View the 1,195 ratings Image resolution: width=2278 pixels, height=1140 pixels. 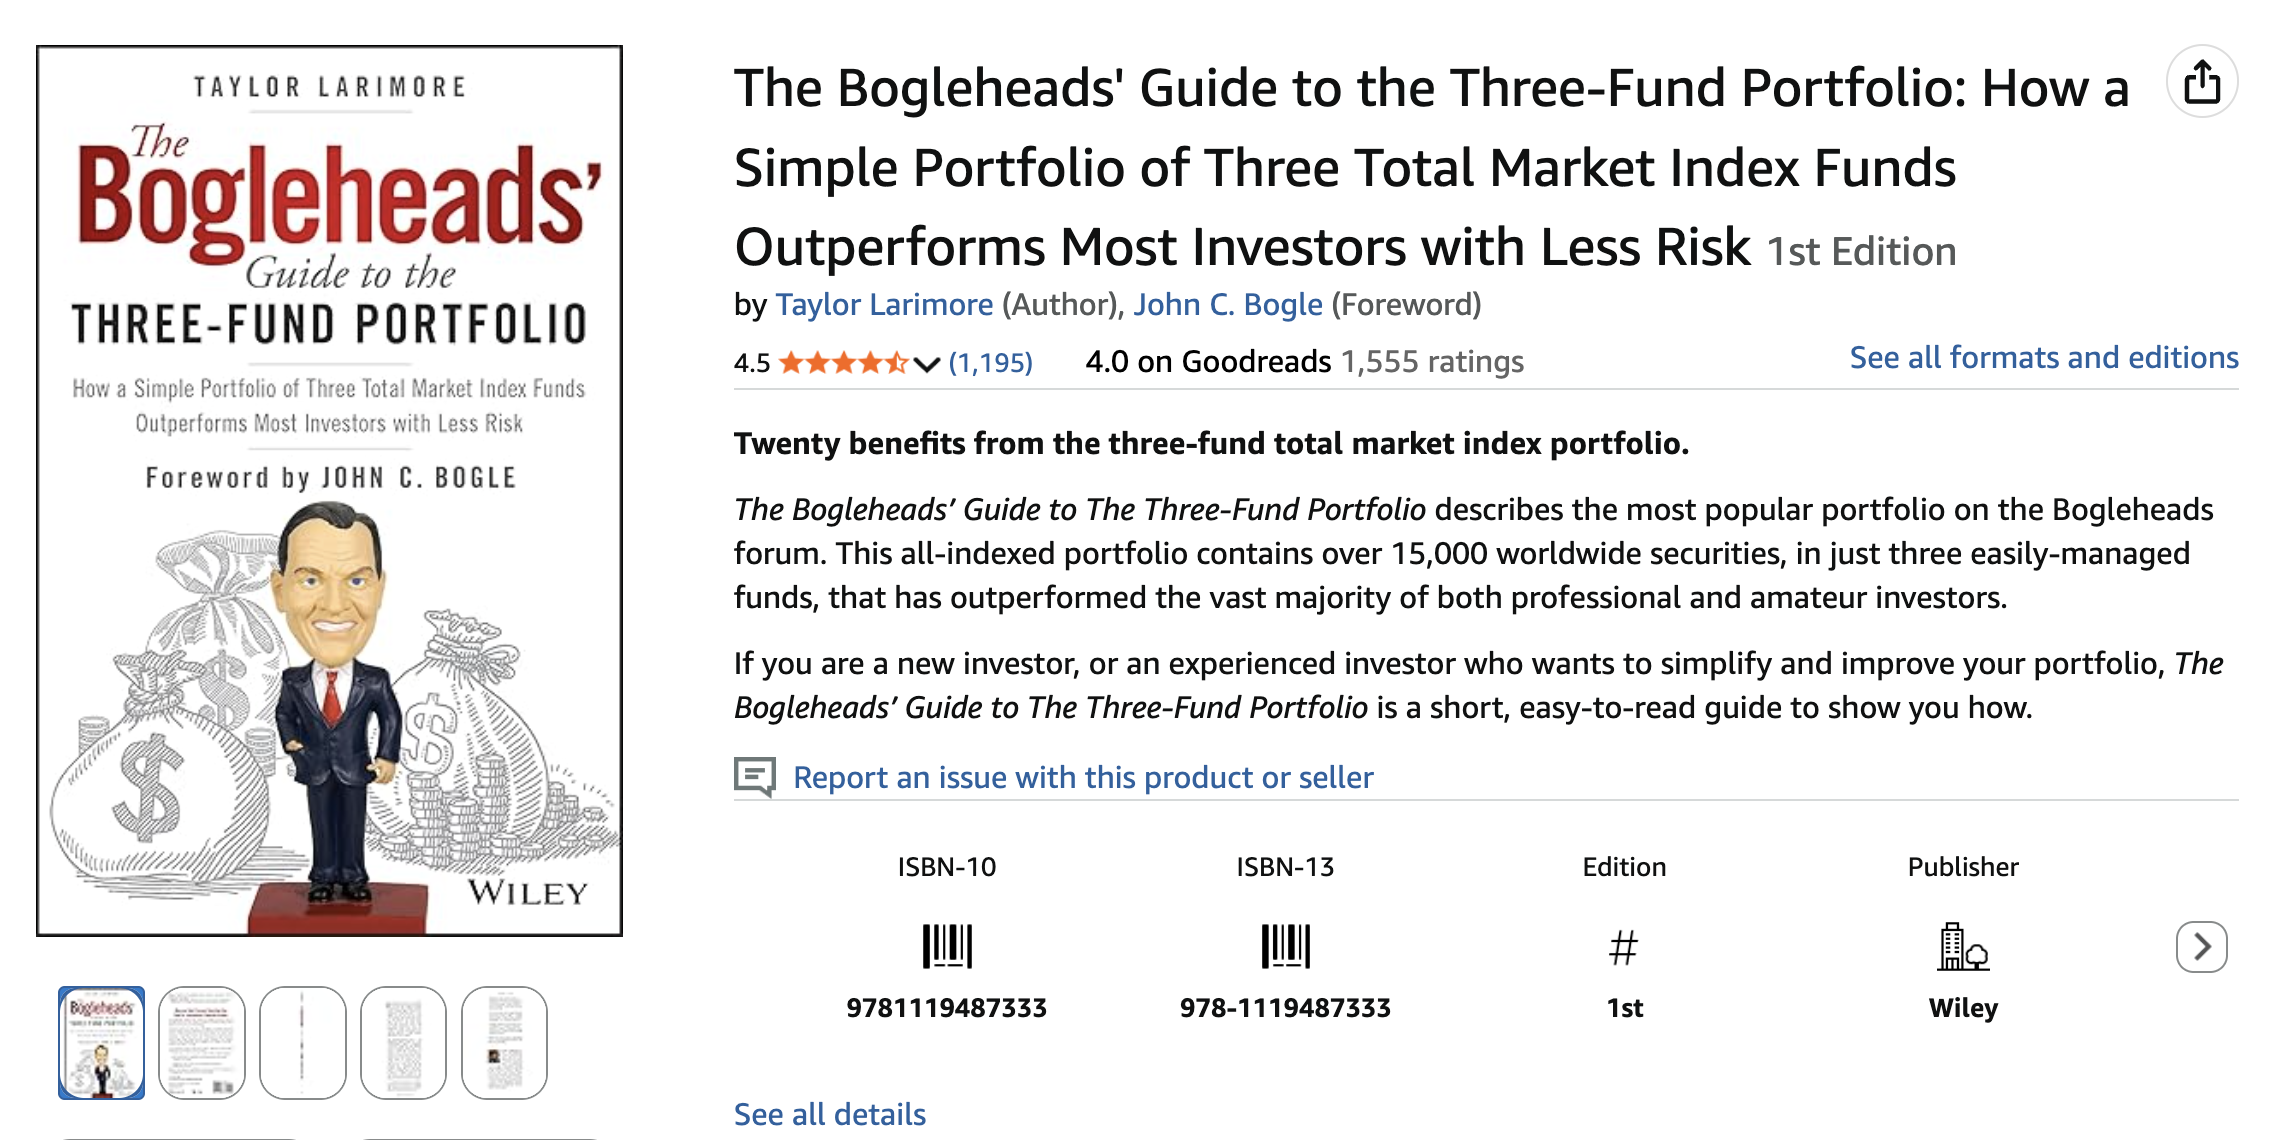click(x=992, y=363)
